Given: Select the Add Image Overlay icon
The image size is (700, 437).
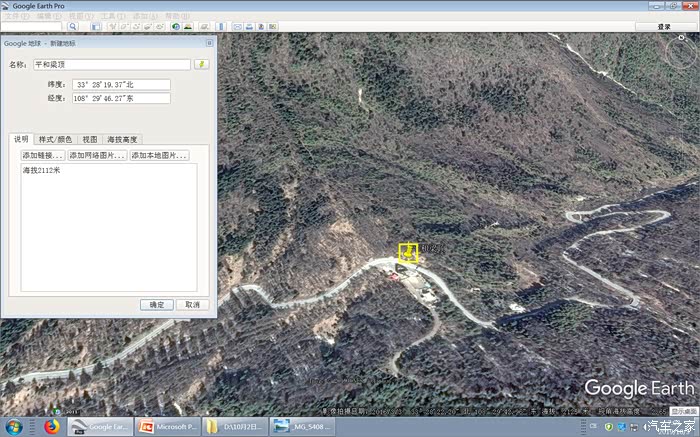Looking at the screenshot, I should [x=148, y=26].
